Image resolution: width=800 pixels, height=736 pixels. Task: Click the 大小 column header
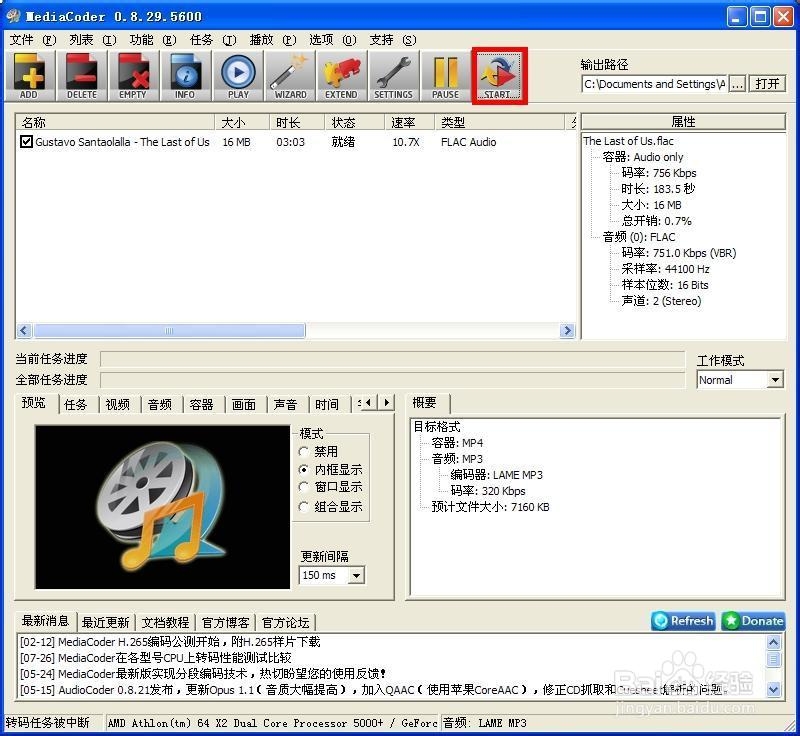click(242, 122)
